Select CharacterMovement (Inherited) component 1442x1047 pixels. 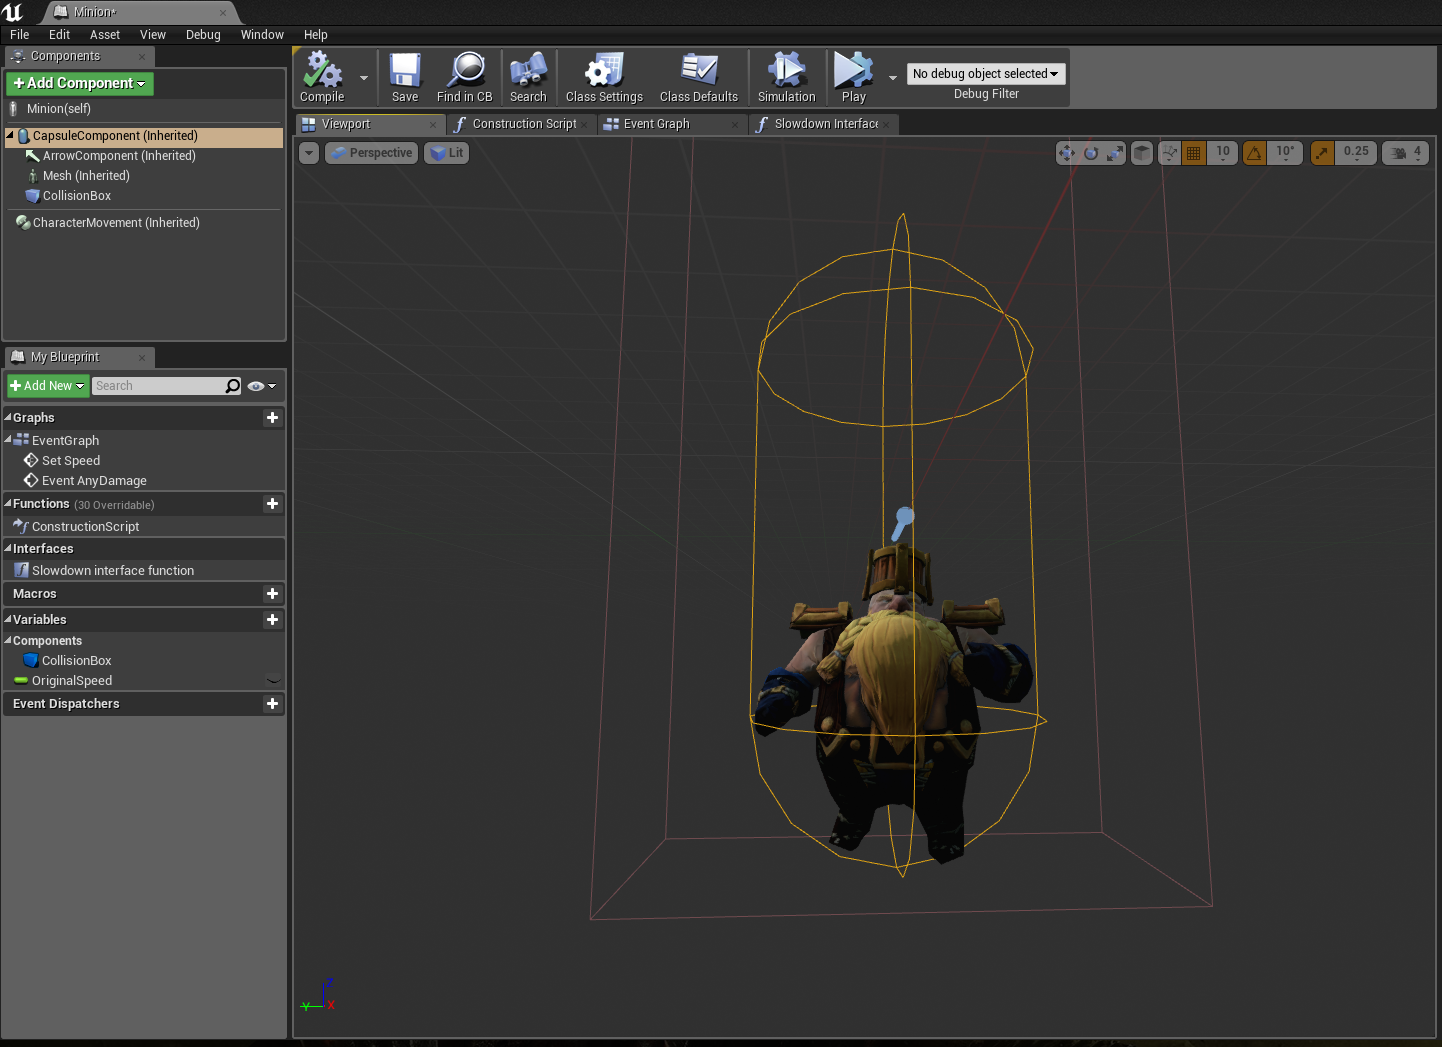point(116,223)
